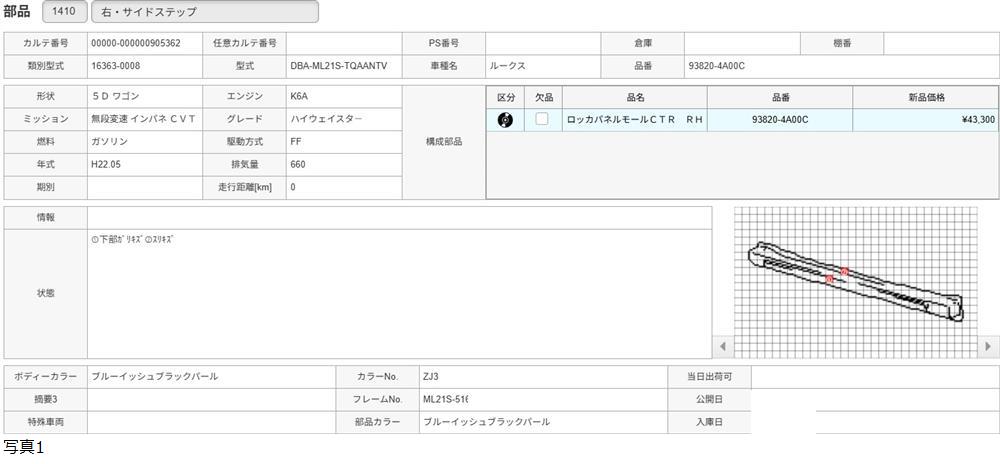Click the 写真1 heading

pyautogui.click(x=24, y=448)
